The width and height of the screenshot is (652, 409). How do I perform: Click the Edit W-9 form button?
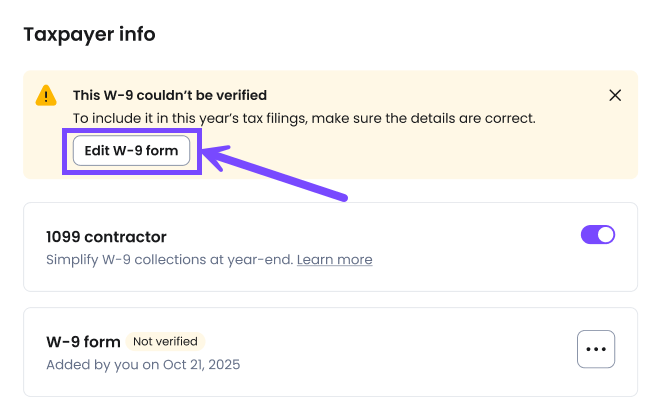131,151
